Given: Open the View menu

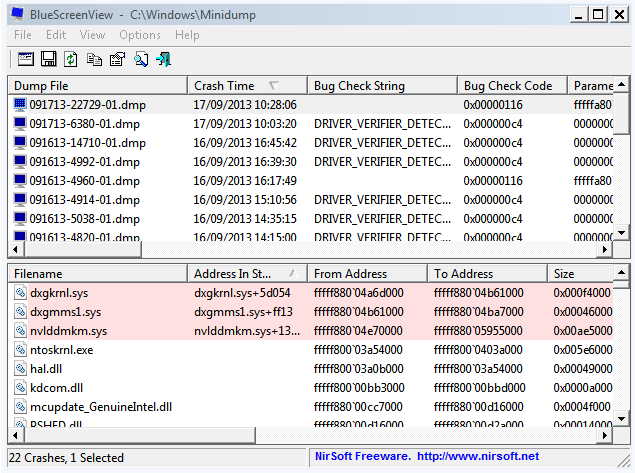Looking at the screenshot, I should point(92,35).
